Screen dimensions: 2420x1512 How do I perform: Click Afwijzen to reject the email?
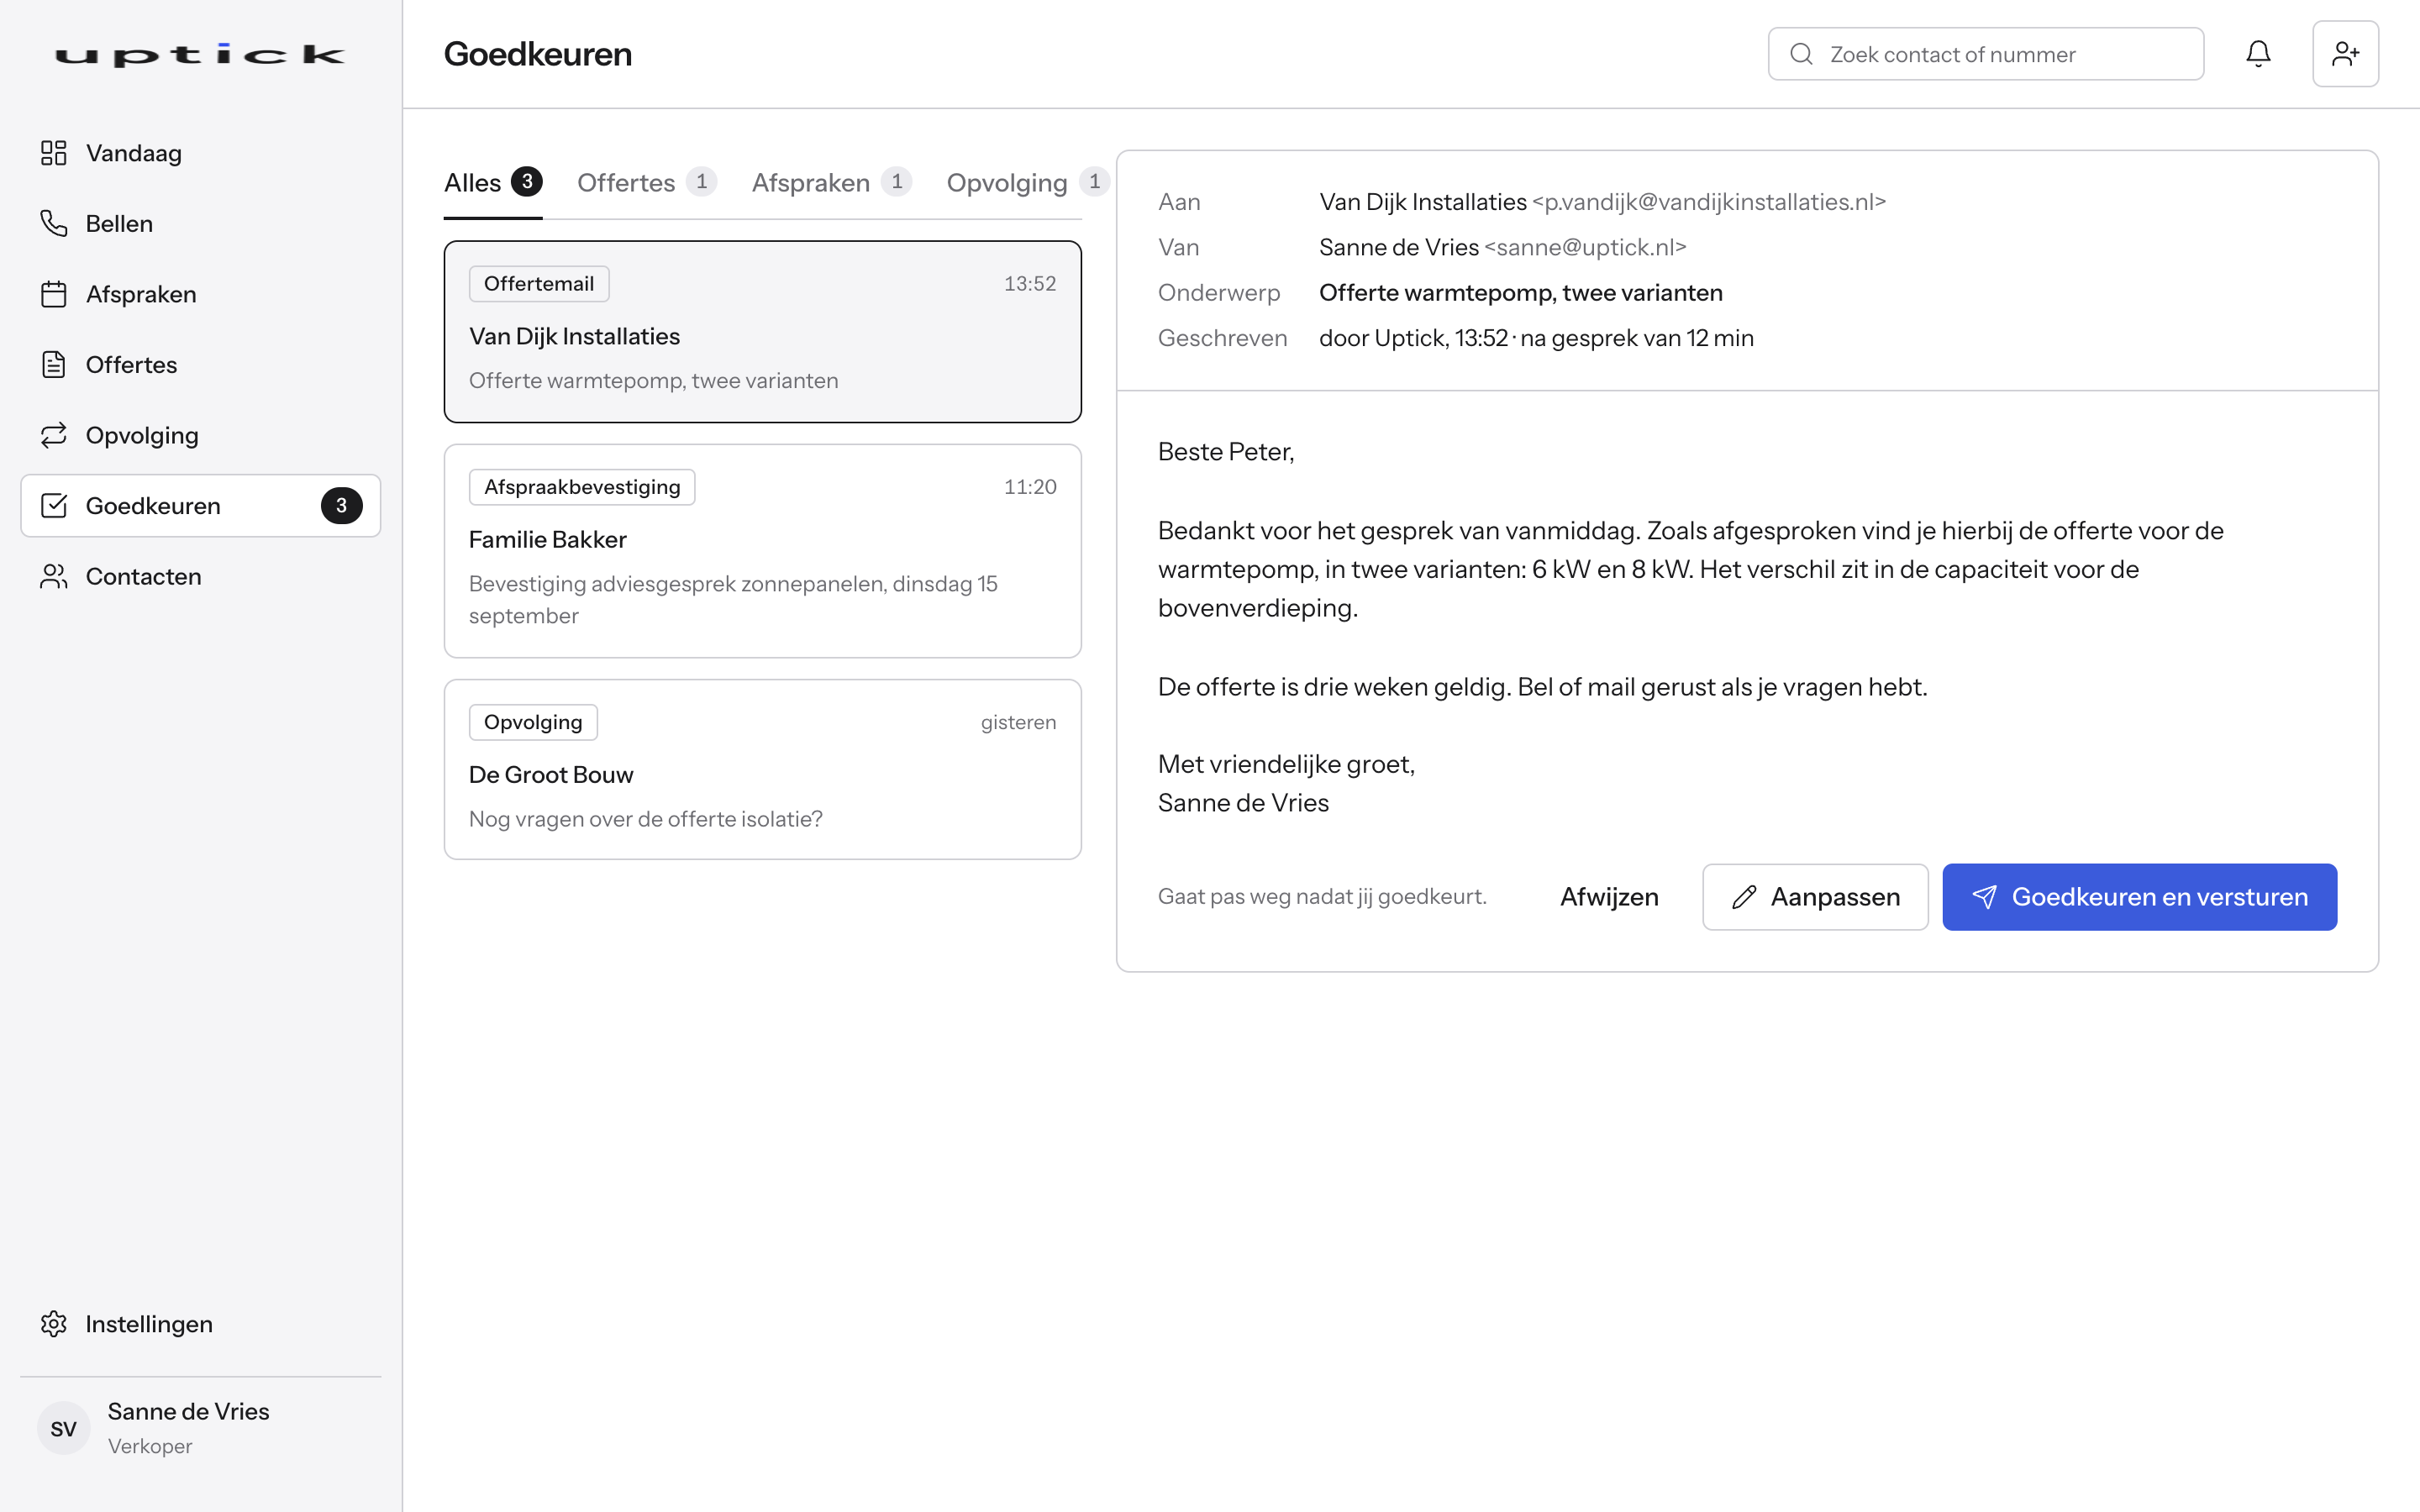click(x=1609, y=897)
